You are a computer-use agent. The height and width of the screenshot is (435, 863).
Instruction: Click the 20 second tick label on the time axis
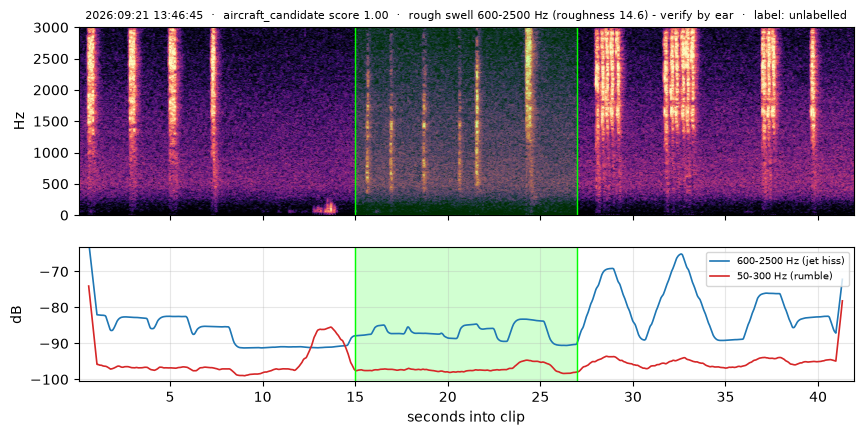tap(448, 396)
